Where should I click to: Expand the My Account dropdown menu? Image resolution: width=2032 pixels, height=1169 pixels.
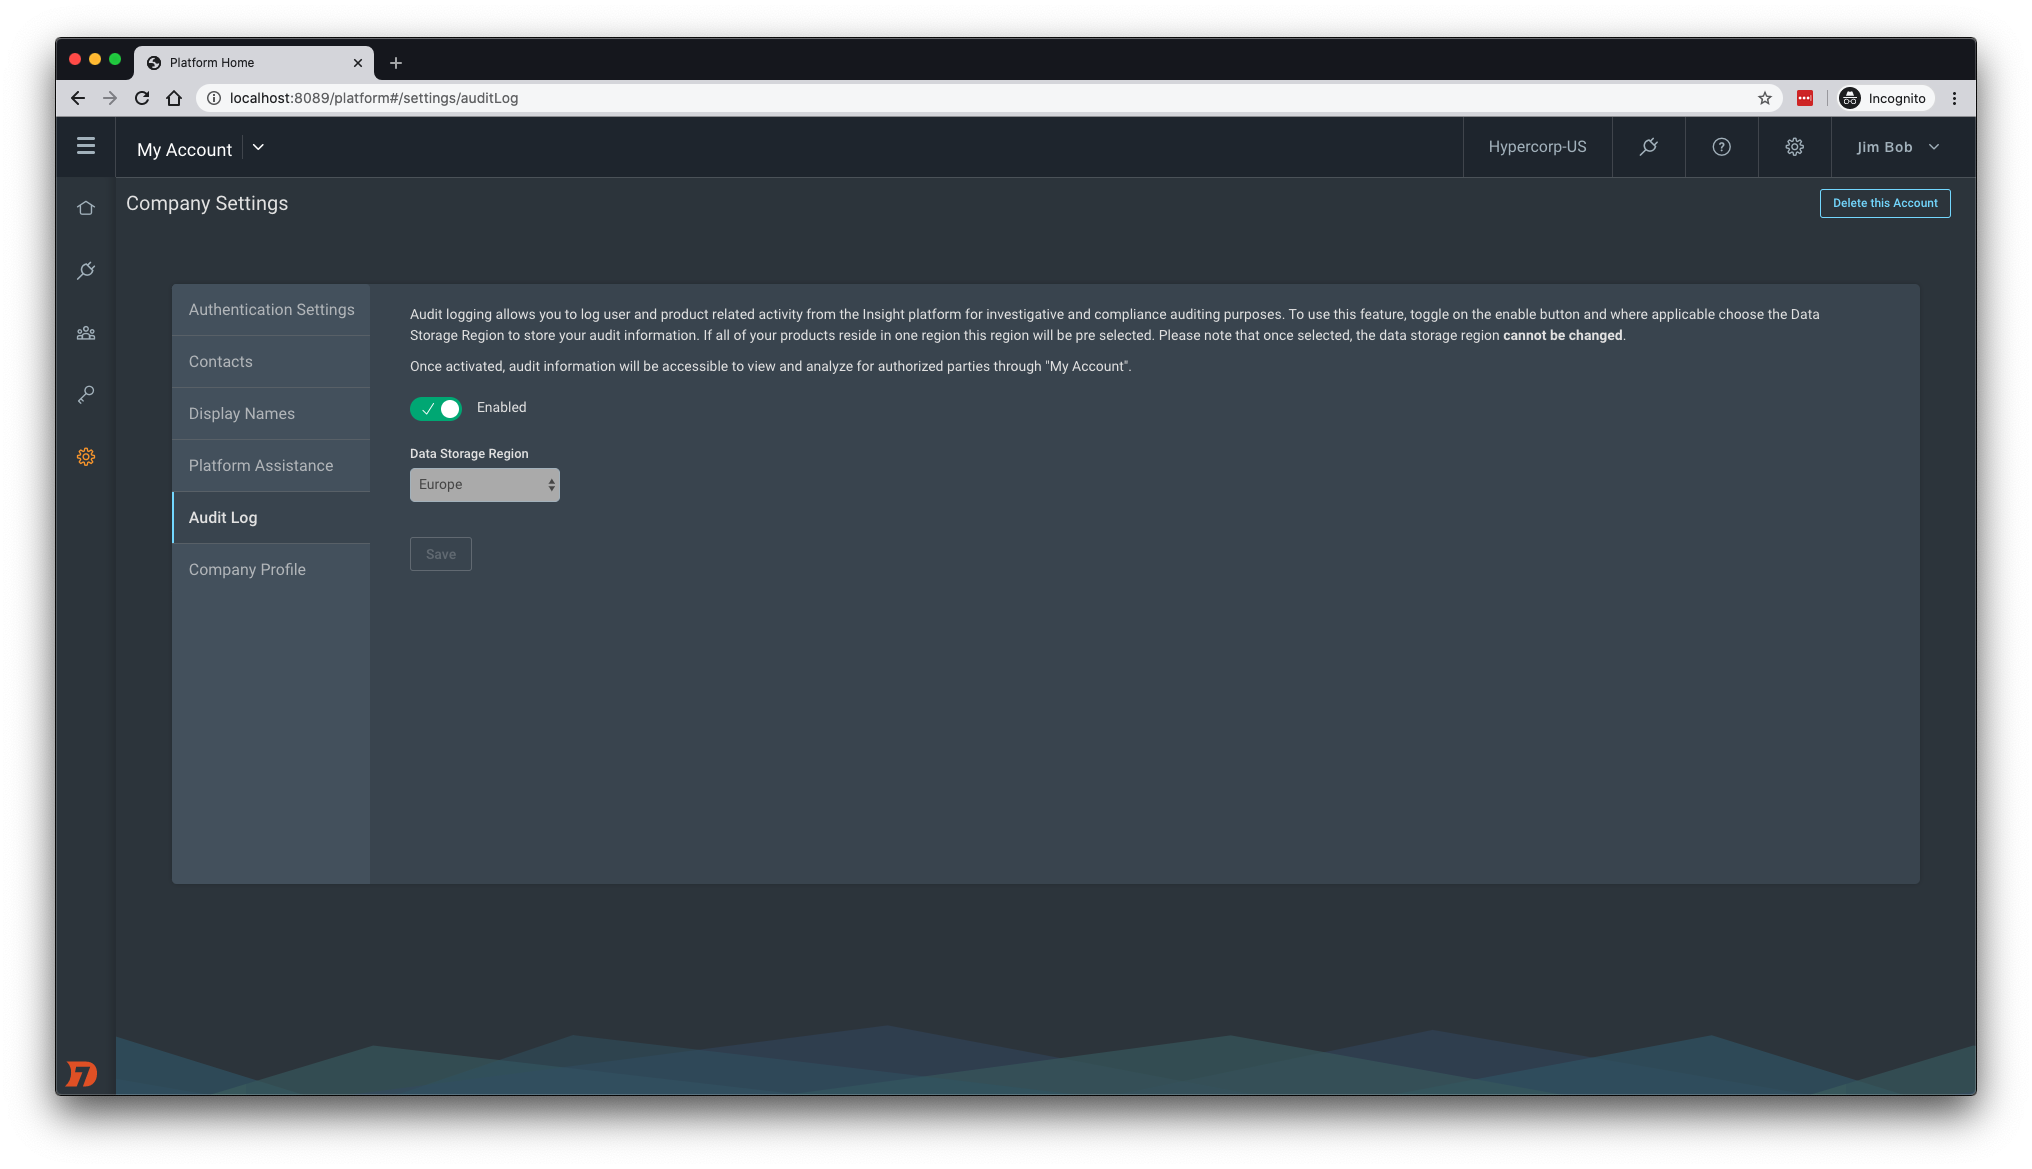click(x=257, y=146)
